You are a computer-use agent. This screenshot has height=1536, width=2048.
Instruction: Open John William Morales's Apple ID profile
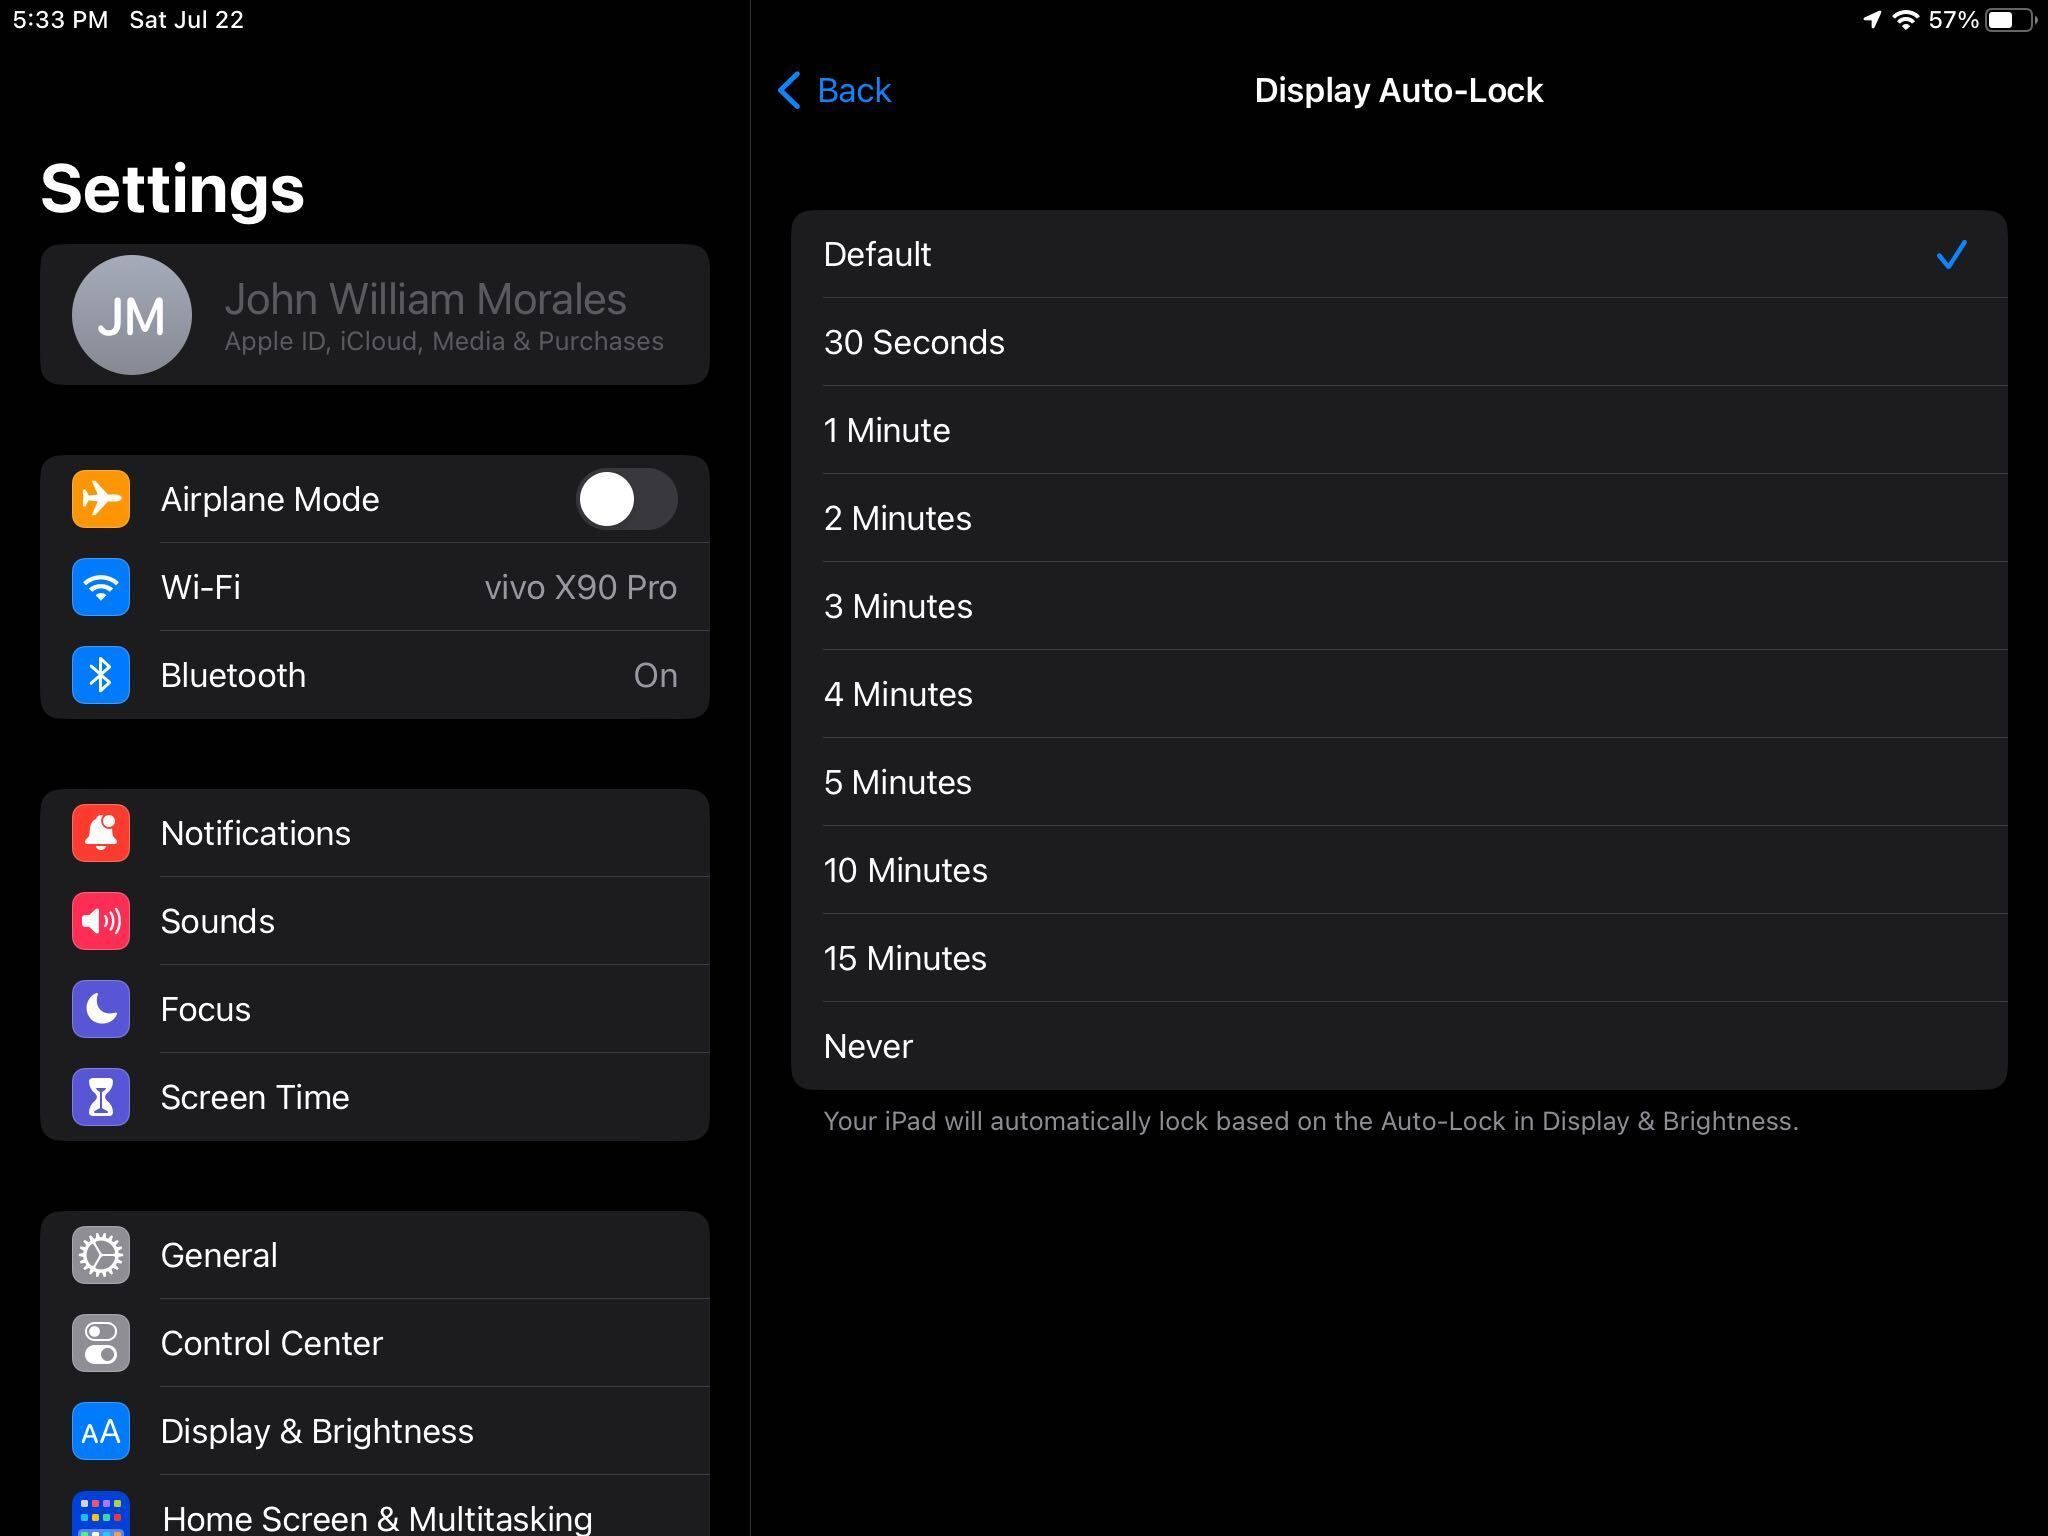click(375, 314)
